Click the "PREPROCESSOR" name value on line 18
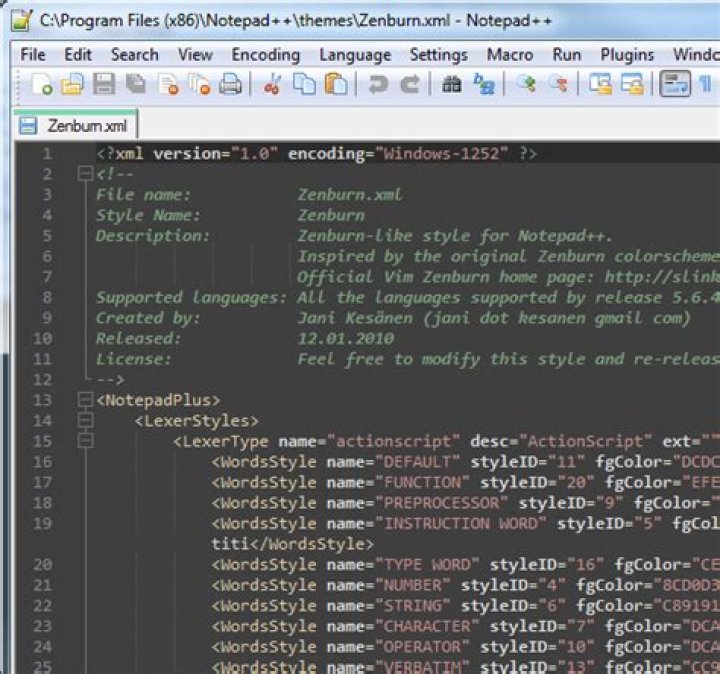The width and height of the screenshot is (720, 674). pos(441,503)
